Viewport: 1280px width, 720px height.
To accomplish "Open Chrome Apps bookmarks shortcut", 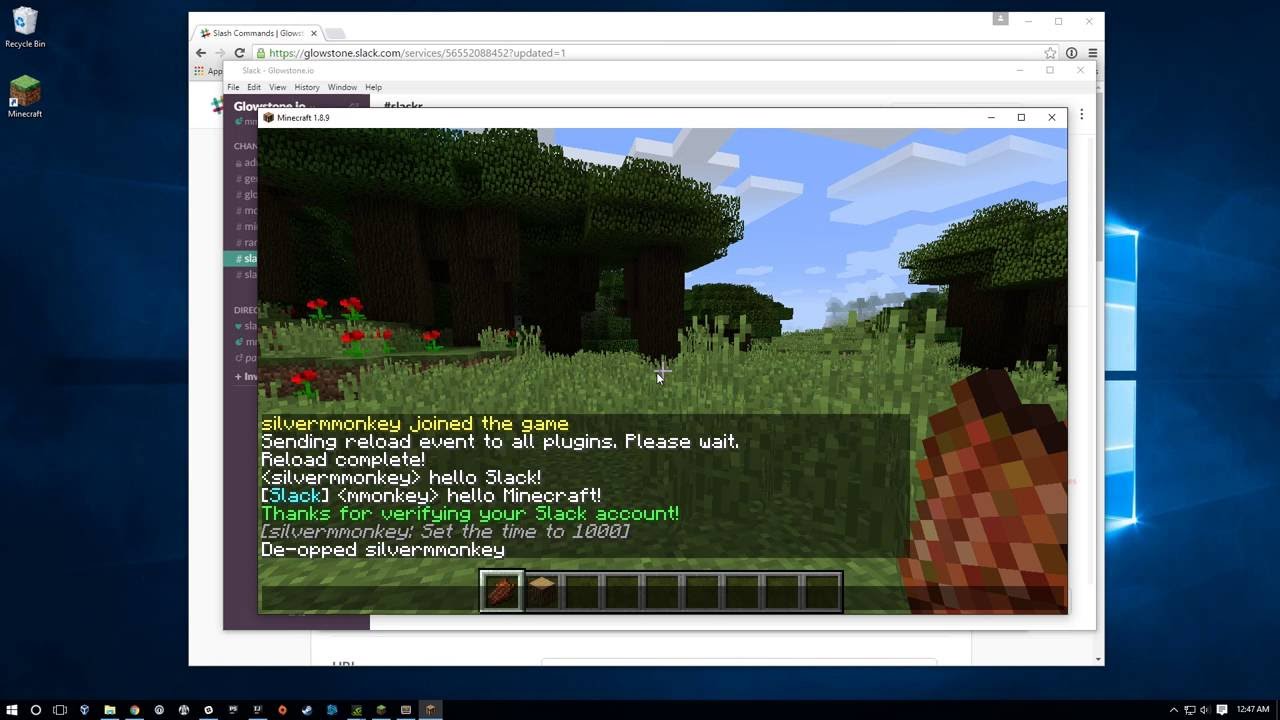I will pos(208,71).
